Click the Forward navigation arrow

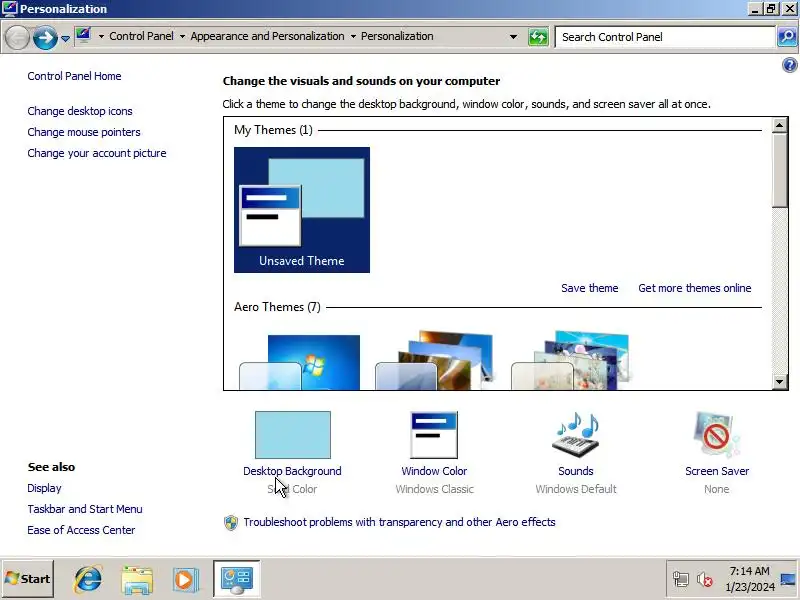pos(45,37)
